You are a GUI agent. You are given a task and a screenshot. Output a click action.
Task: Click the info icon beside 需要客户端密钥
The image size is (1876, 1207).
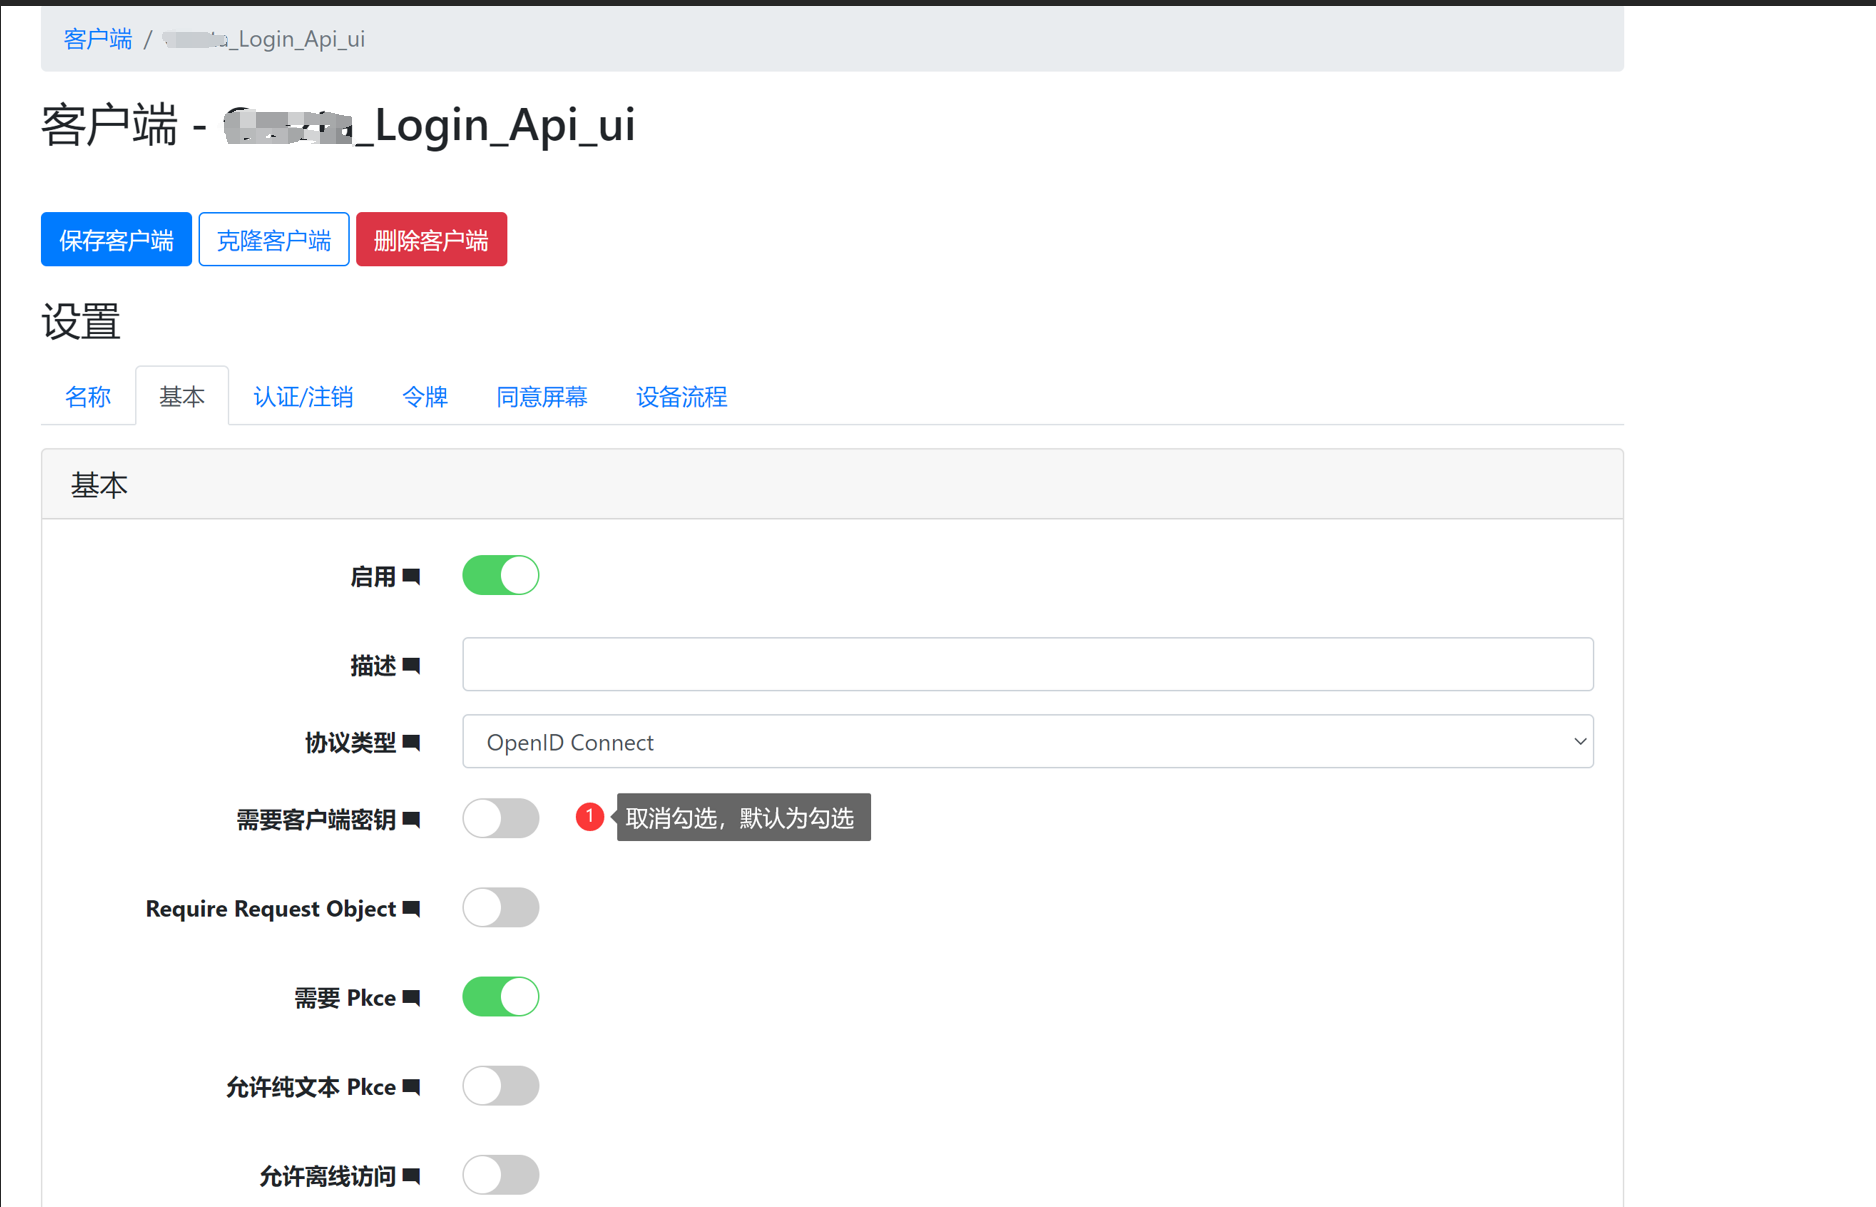coord(411,819)
